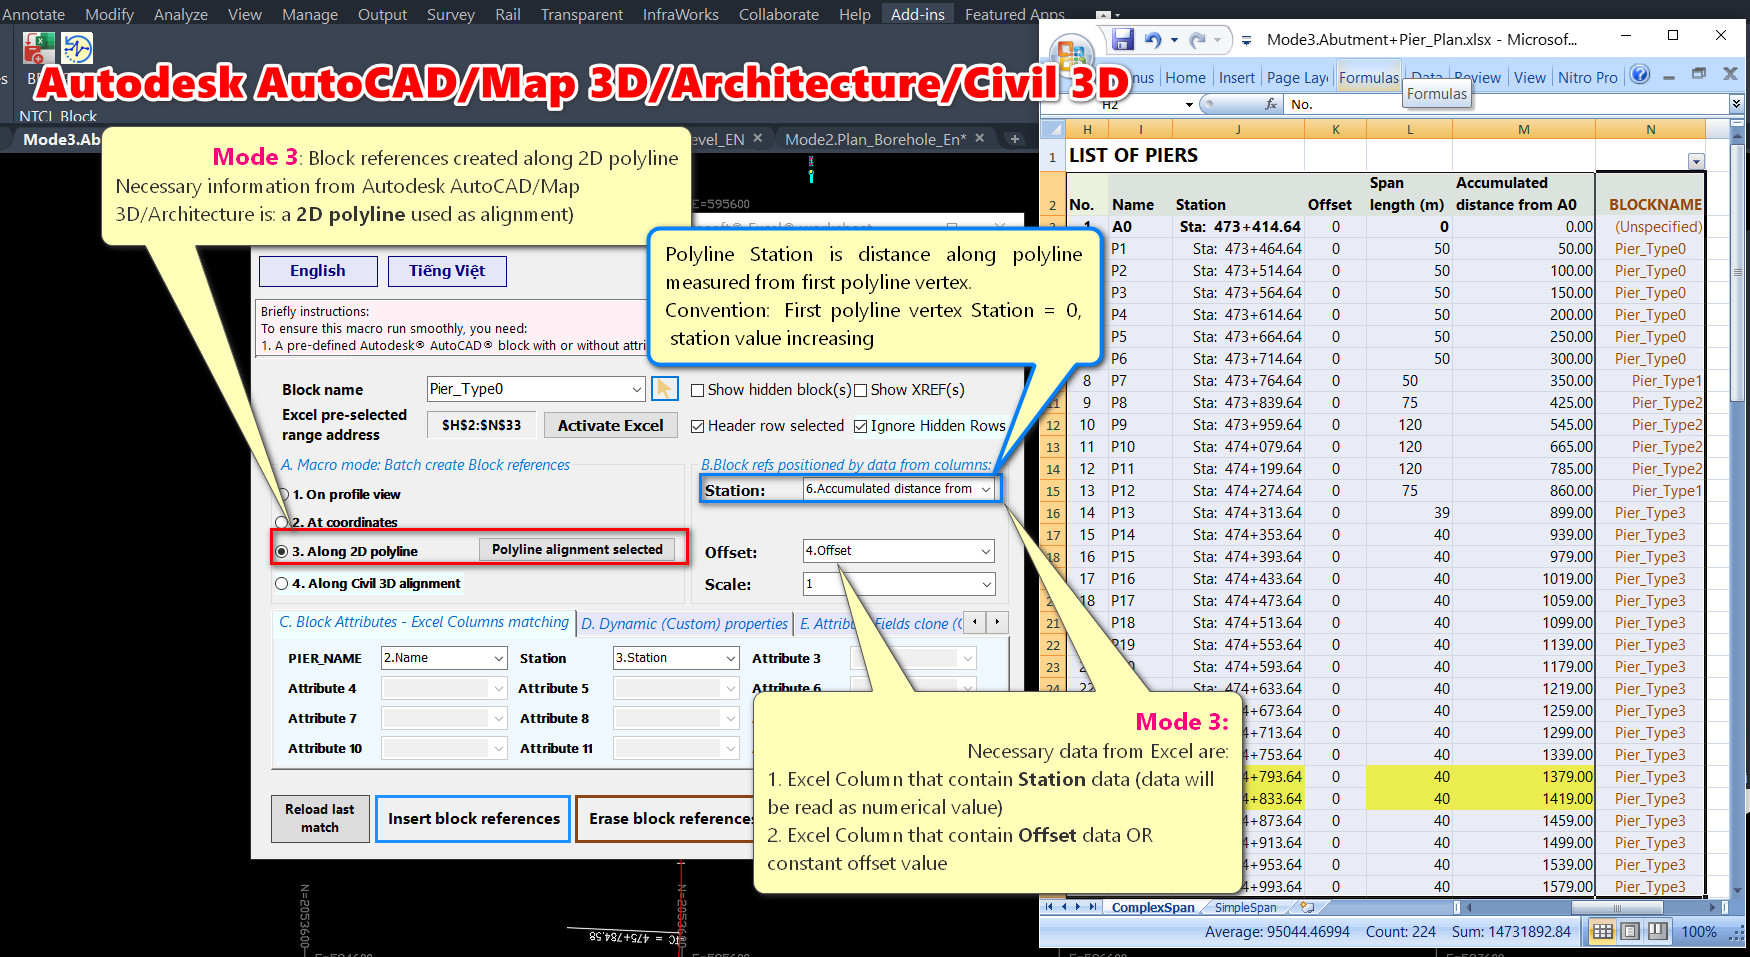Click the Reload last match button
The height and width of the screenshot is (957, 1750).
click(x=320, y=818)
